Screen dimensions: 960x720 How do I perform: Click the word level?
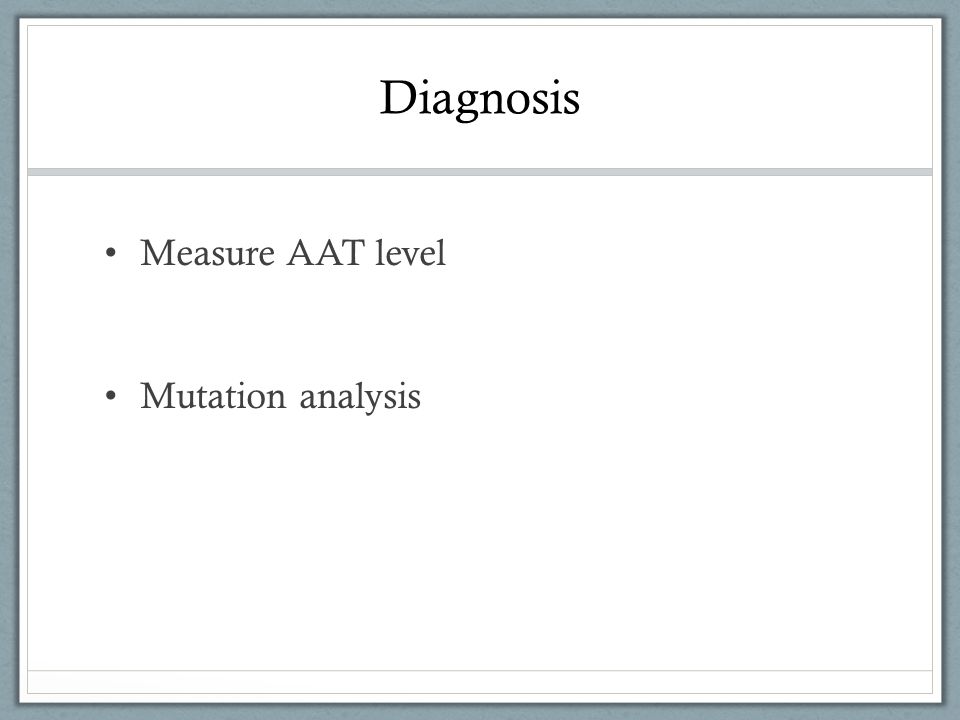411,252
